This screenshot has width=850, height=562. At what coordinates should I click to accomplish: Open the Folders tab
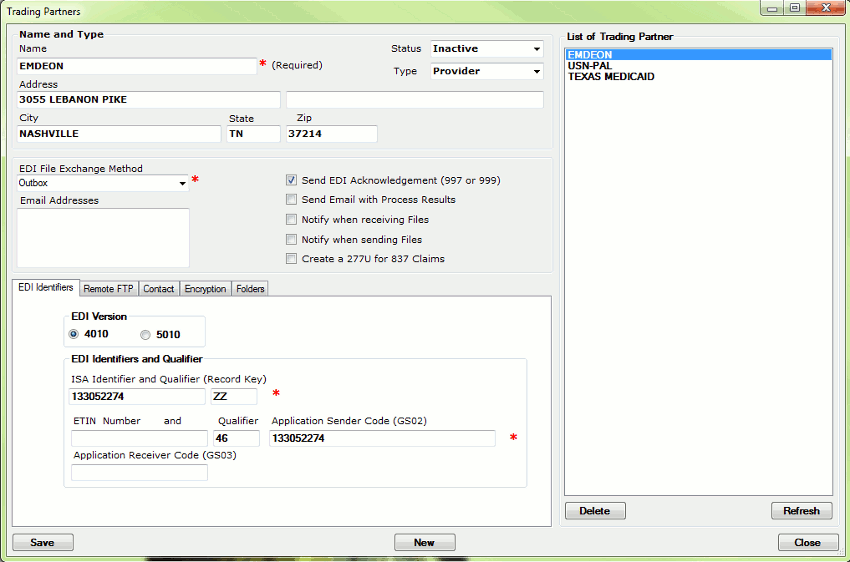pyautogui.click(x=250, y=289)
